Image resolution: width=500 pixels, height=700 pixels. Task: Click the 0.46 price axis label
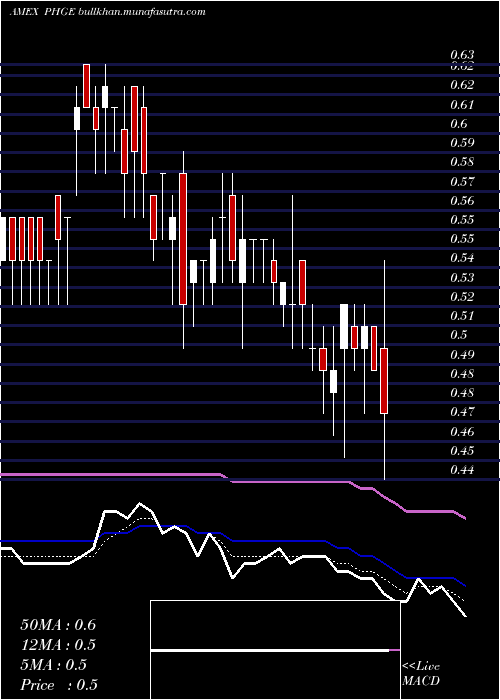462,431
